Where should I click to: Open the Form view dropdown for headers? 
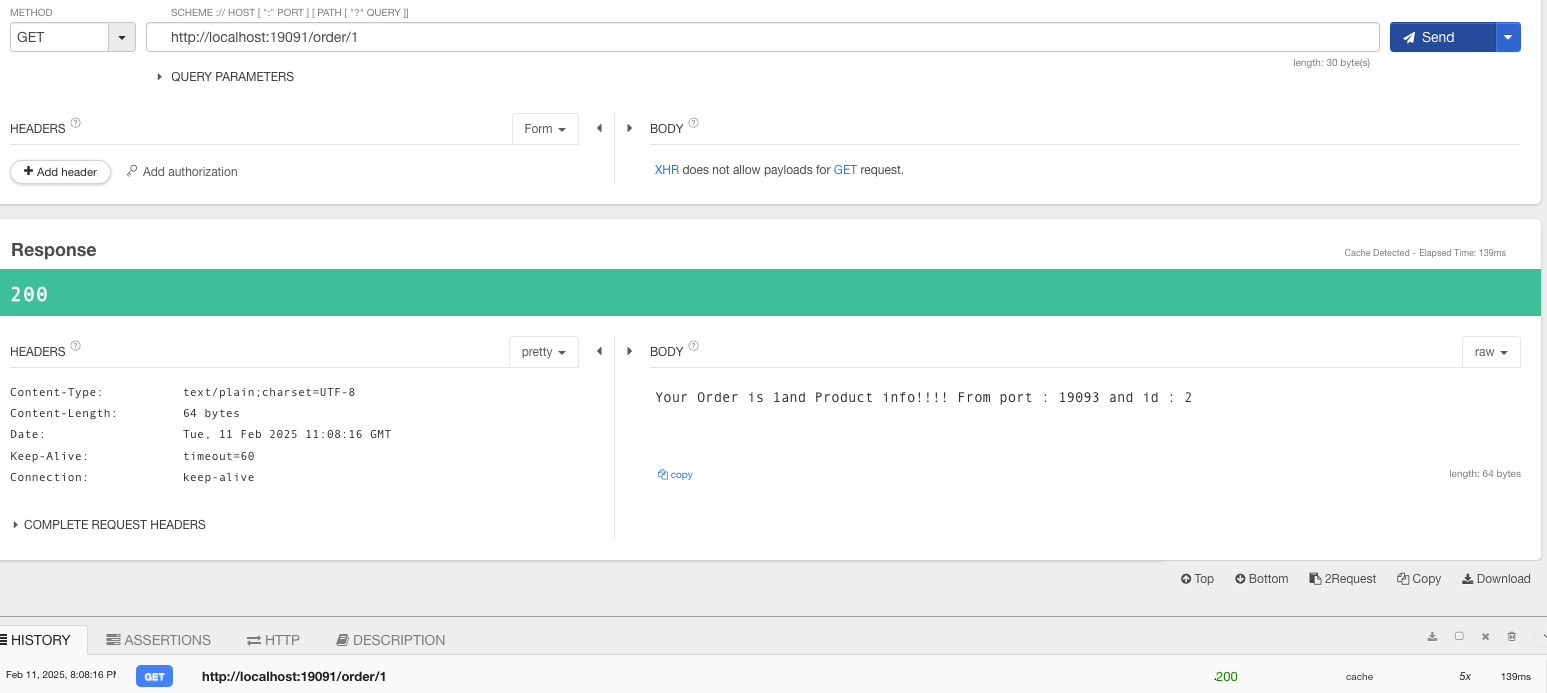545,129
